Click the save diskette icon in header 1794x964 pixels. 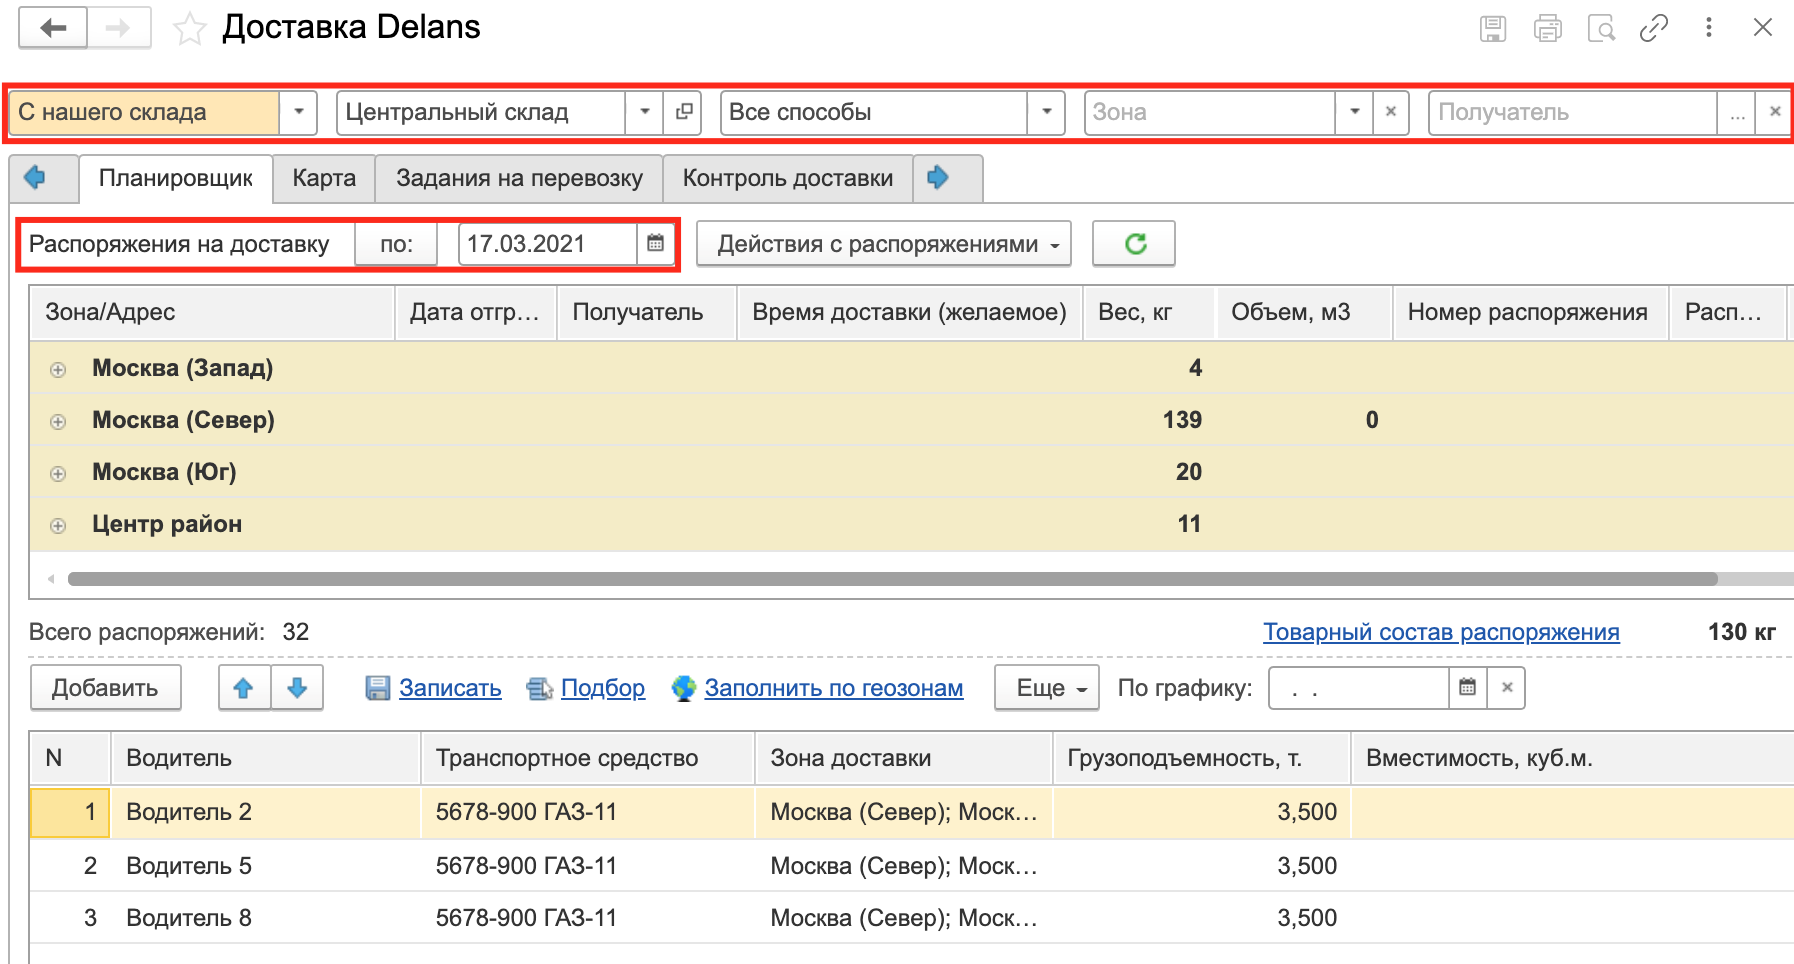1493,28
